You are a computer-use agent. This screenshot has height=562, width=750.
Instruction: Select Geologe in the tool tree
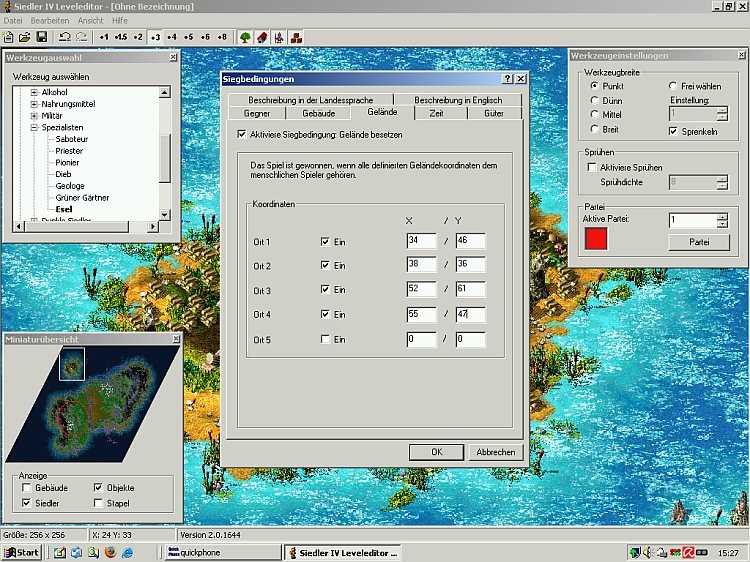tap(70, 186)
